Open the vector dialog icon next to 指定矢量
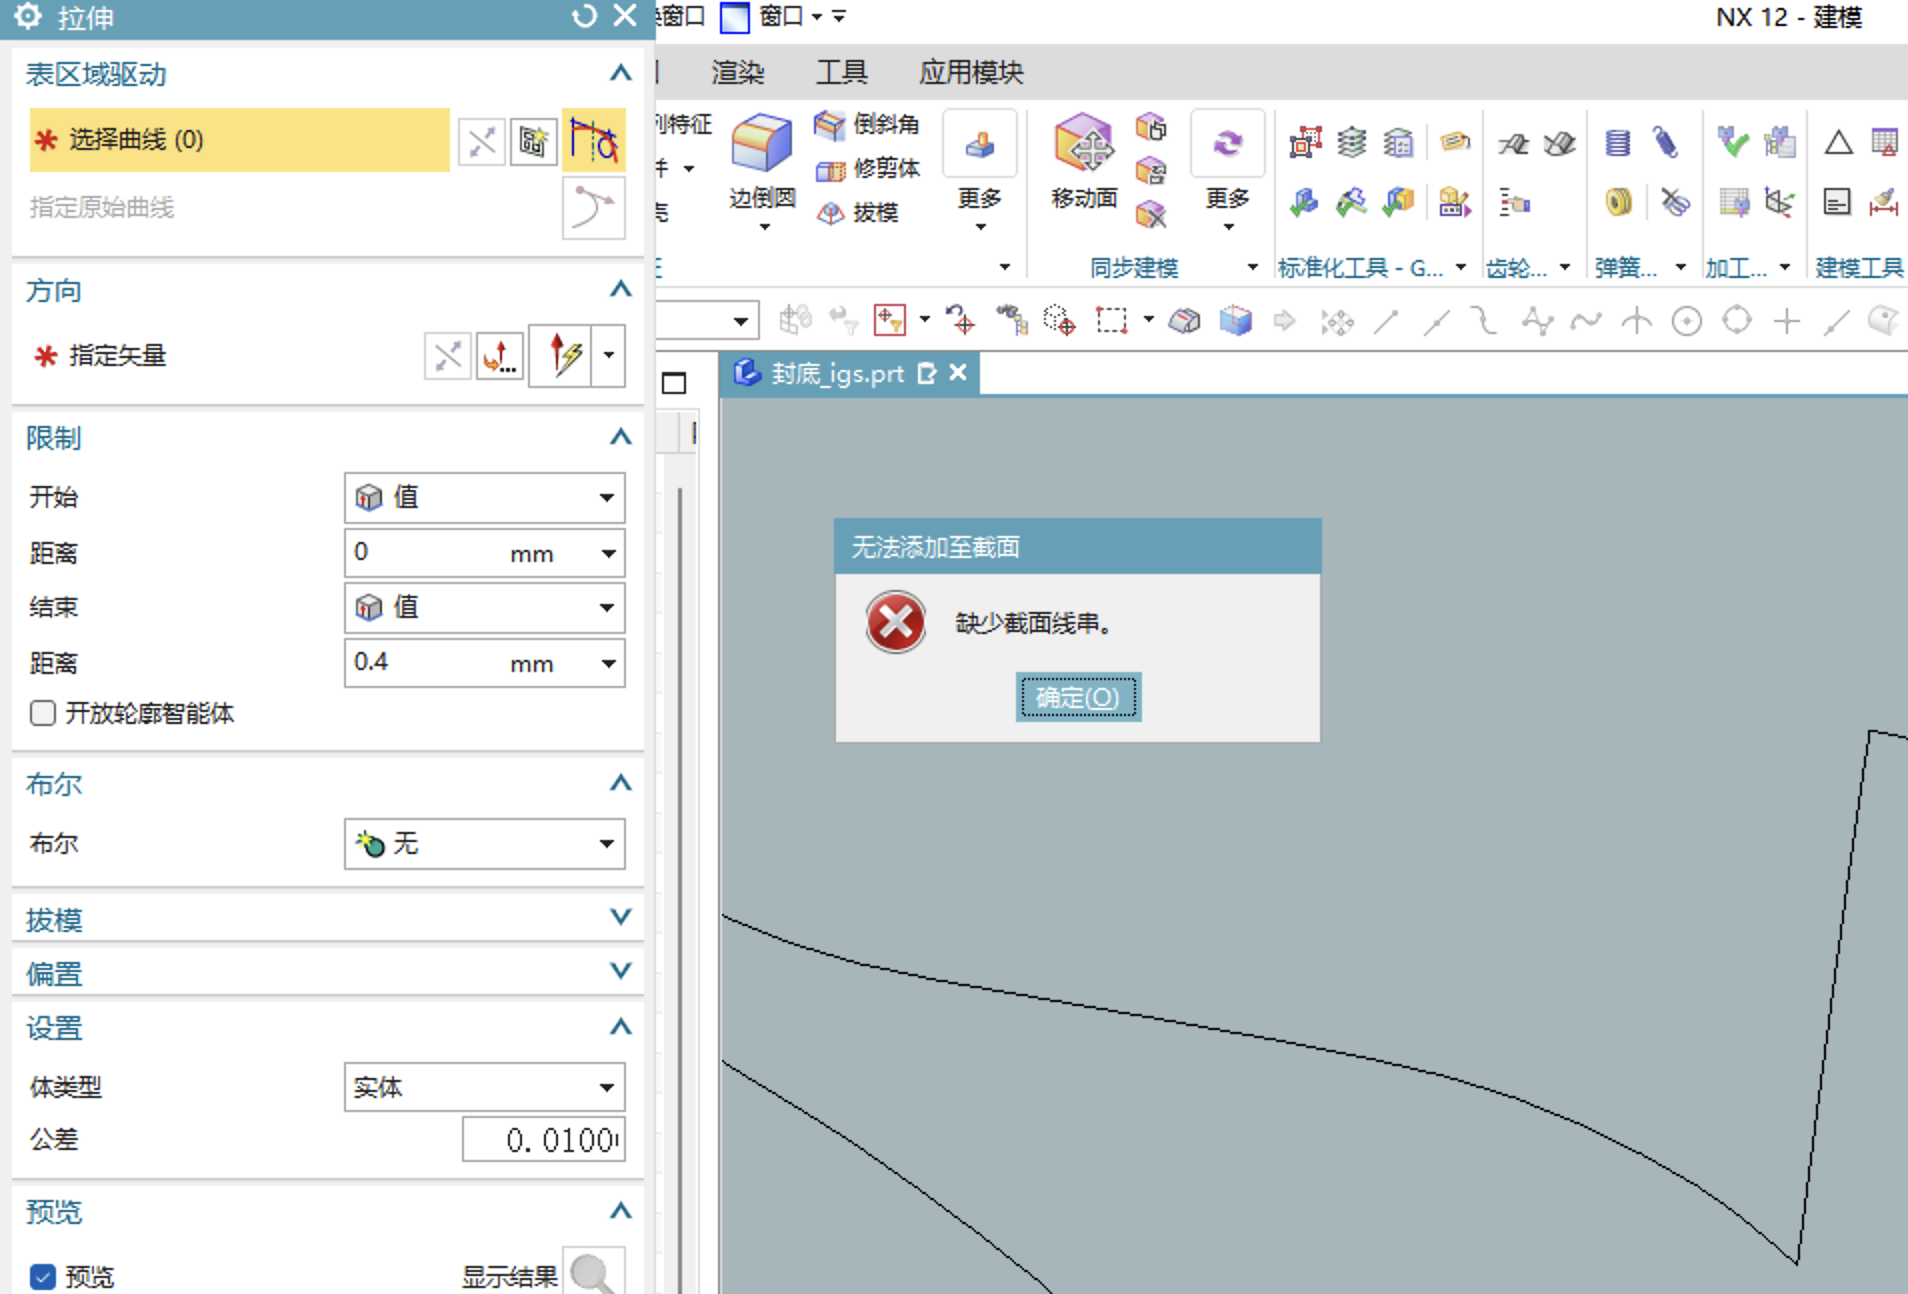Viewport: 1908px width, 1294px height. coord(500,356)
